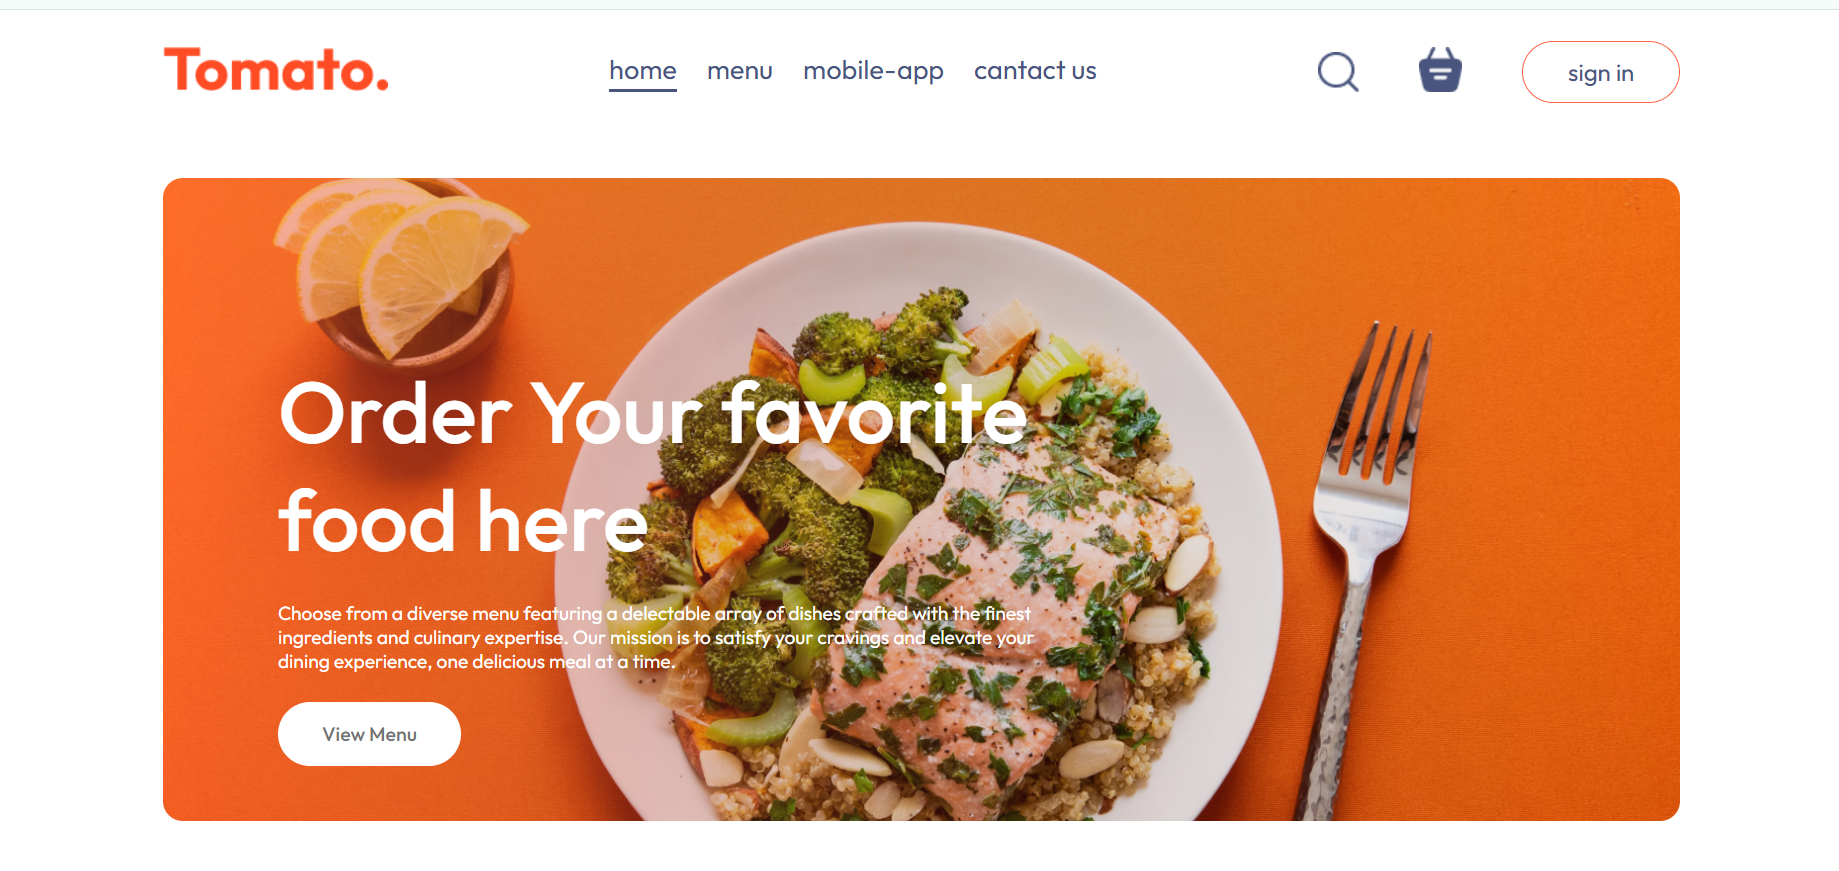Select the mobile-app nav link
This screenshot has height=871, width=1839.
pyautogui.click(x=873, y=71)
